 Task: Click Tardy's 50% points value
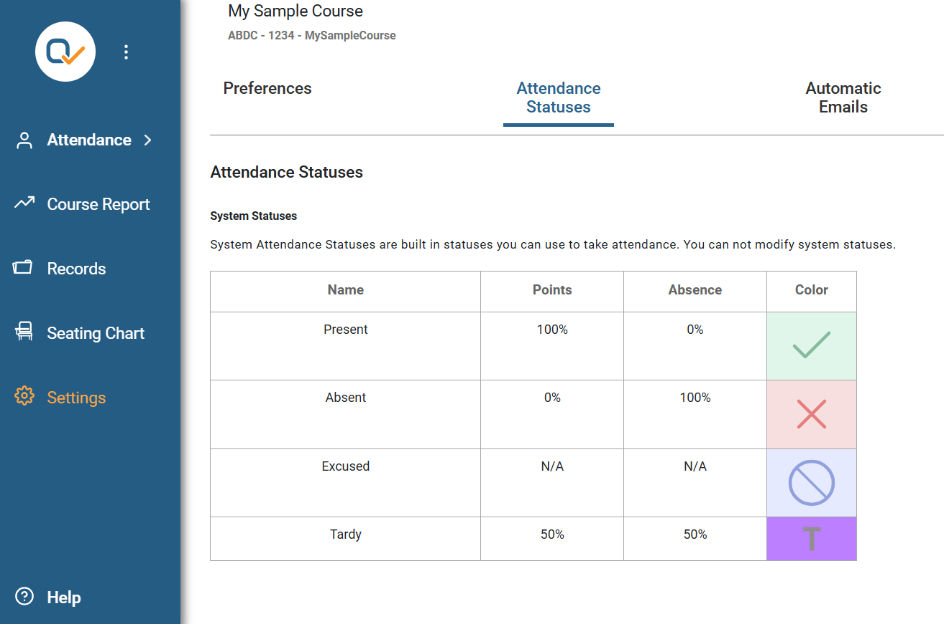552,534
